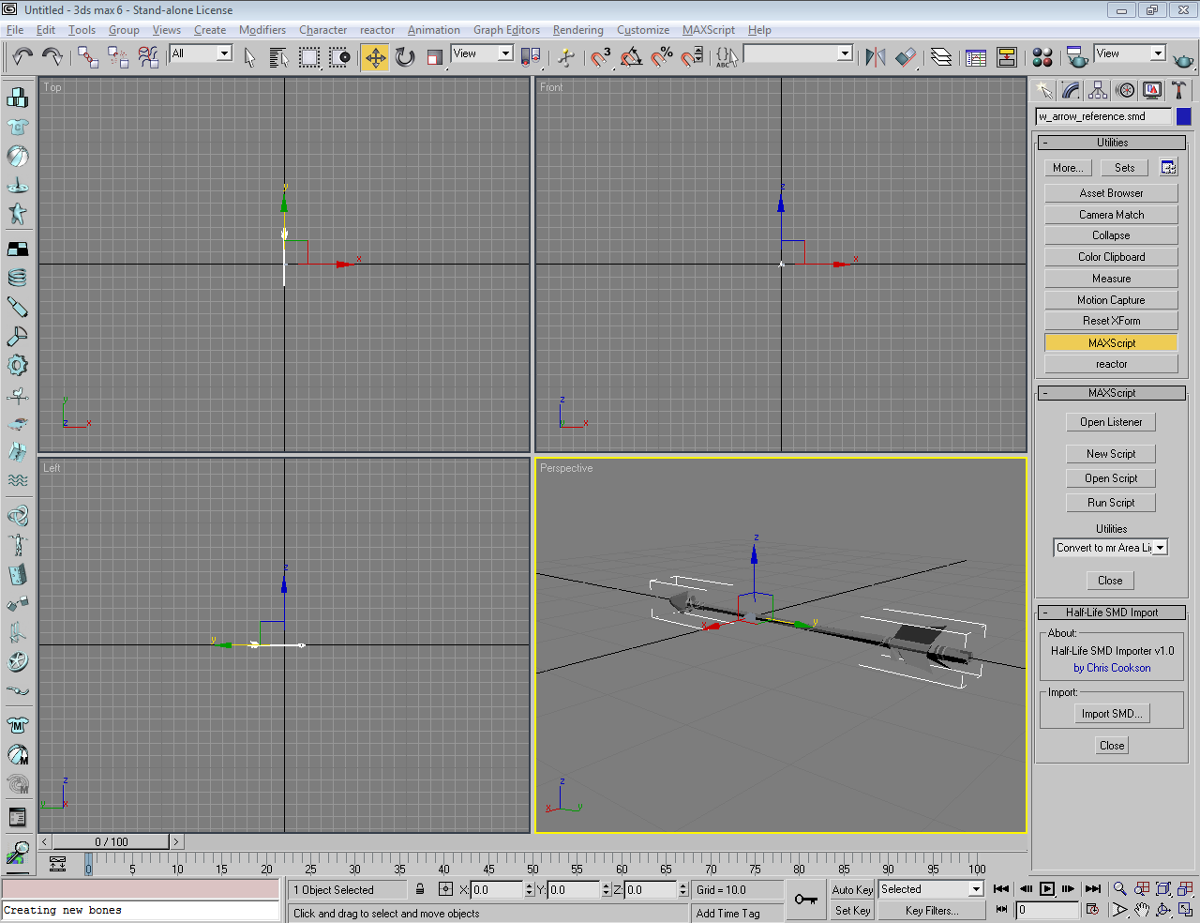Click the blue color swatch beside the filename

[x=1184, y=116]
